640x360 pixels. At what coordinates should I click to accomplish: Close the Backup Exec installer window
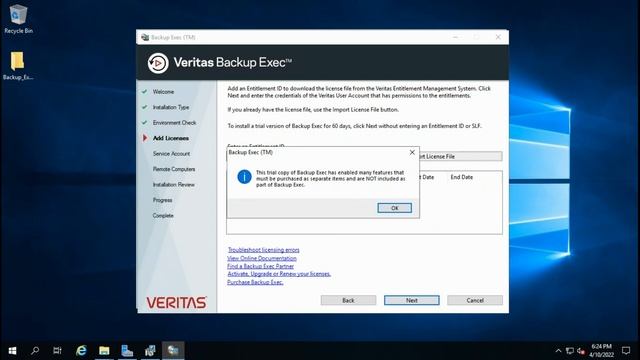coord(498,37)
